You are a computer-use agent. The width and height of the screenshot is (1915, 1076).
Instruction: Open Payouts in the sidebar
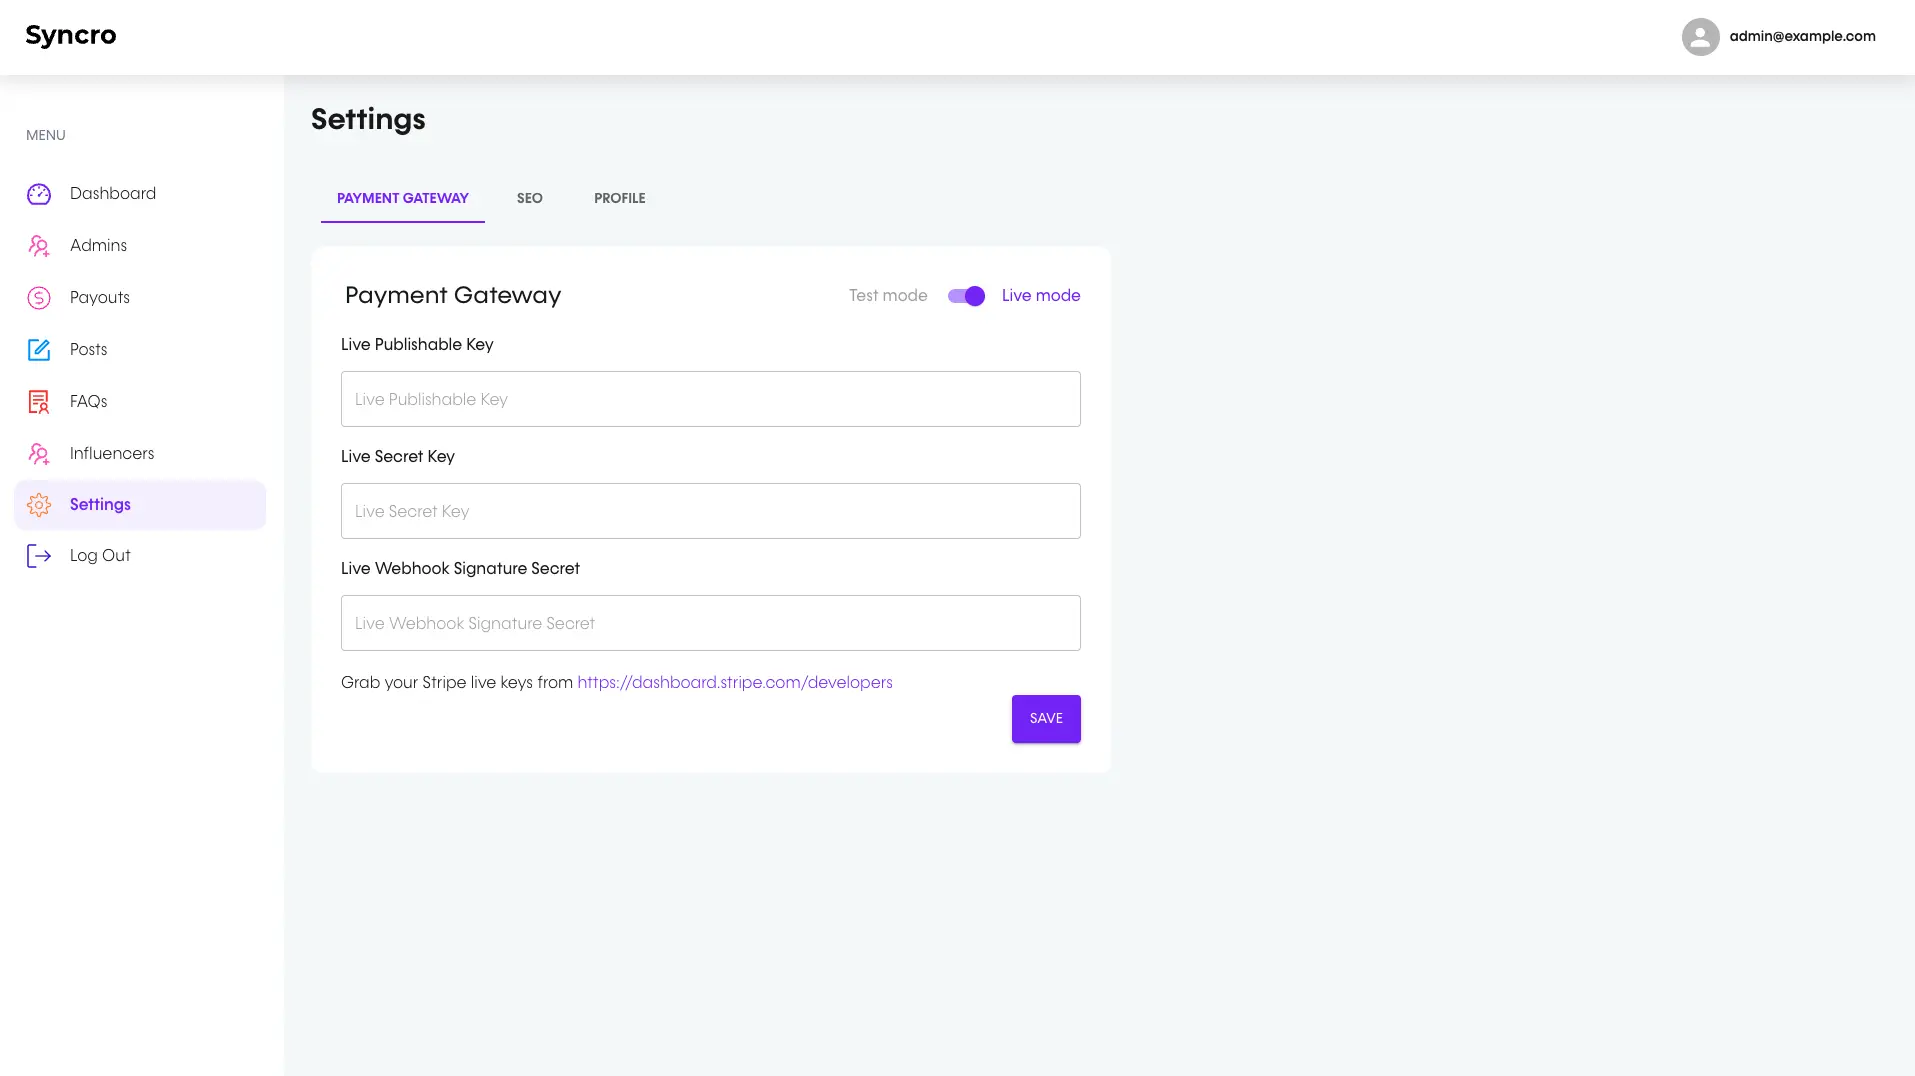(140, 298)
